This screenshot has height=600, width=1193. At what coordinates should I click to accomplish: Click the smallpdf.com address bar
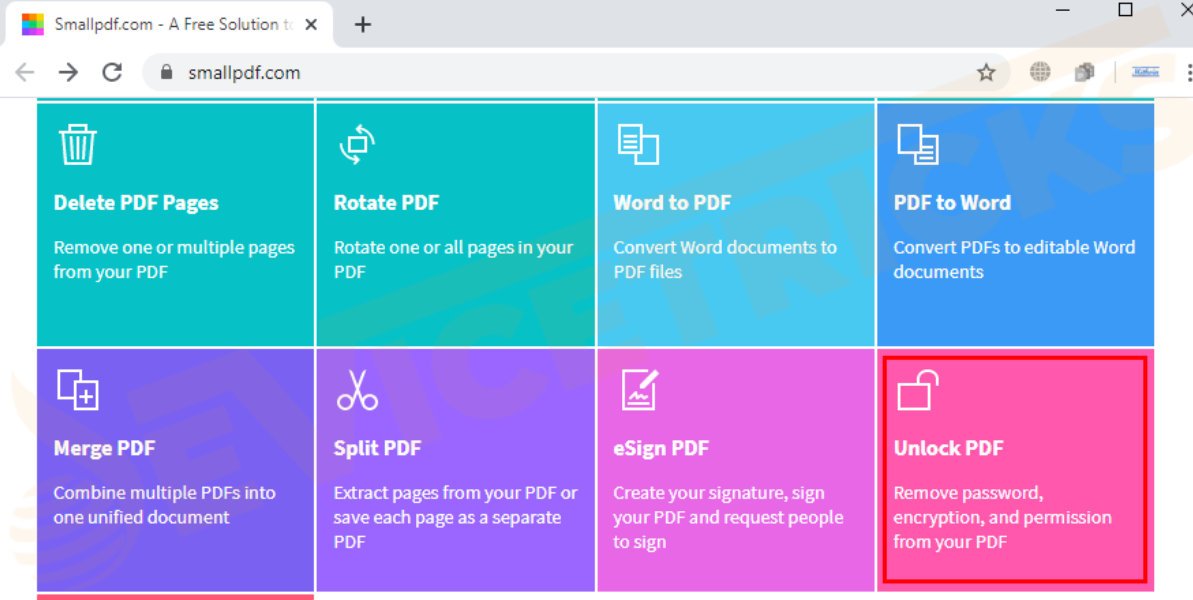[576, 72]
